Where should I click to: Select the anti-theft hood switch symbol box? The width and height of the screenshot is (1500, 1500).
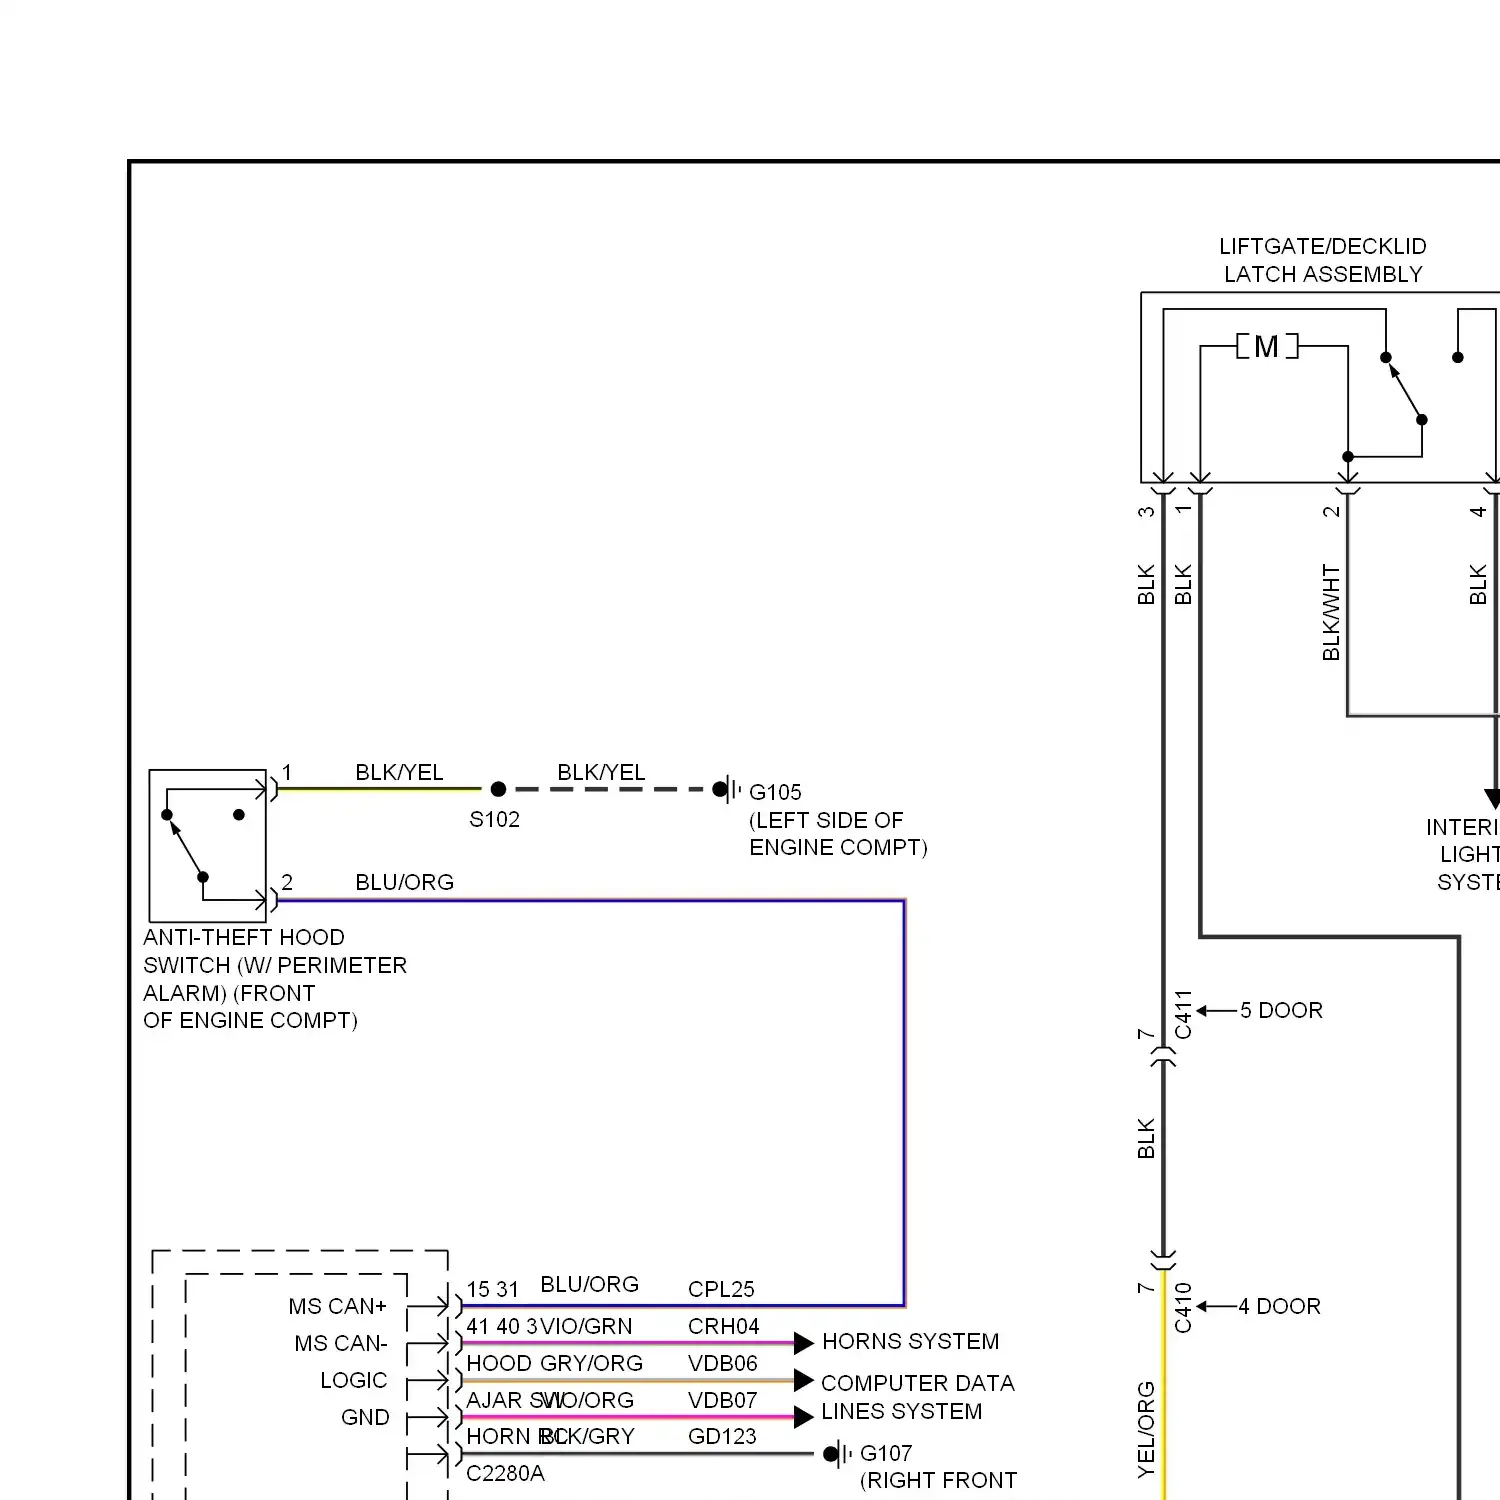point(207,845)
